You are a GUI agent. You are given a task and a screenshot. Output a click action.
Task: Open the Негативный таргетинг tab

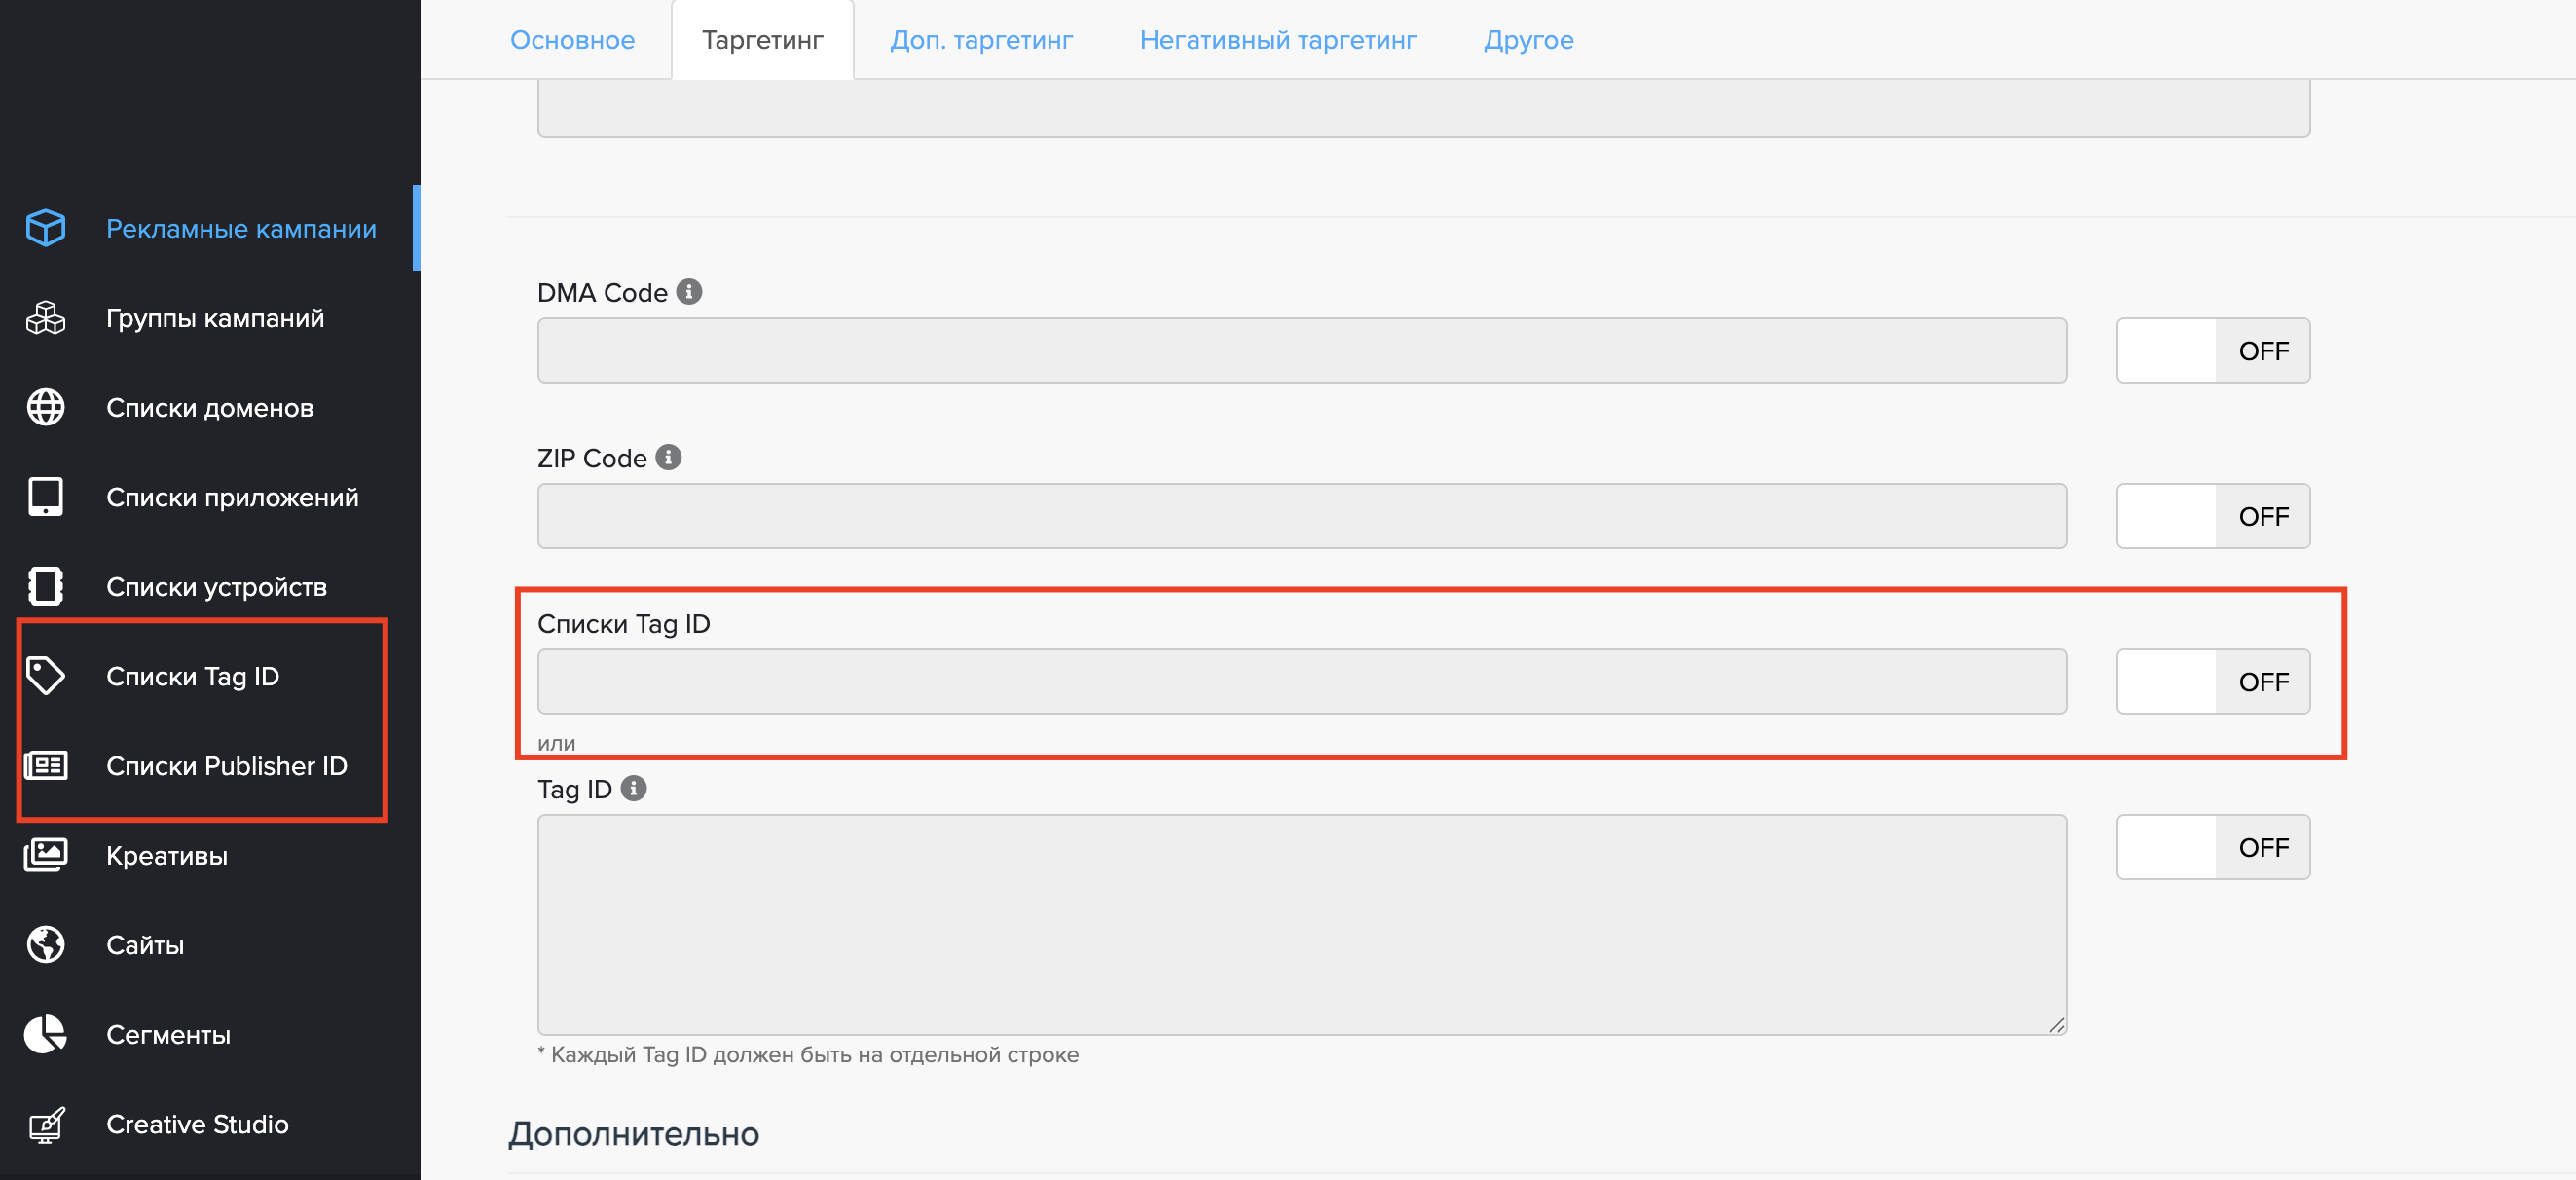(x=1277, y=40)
